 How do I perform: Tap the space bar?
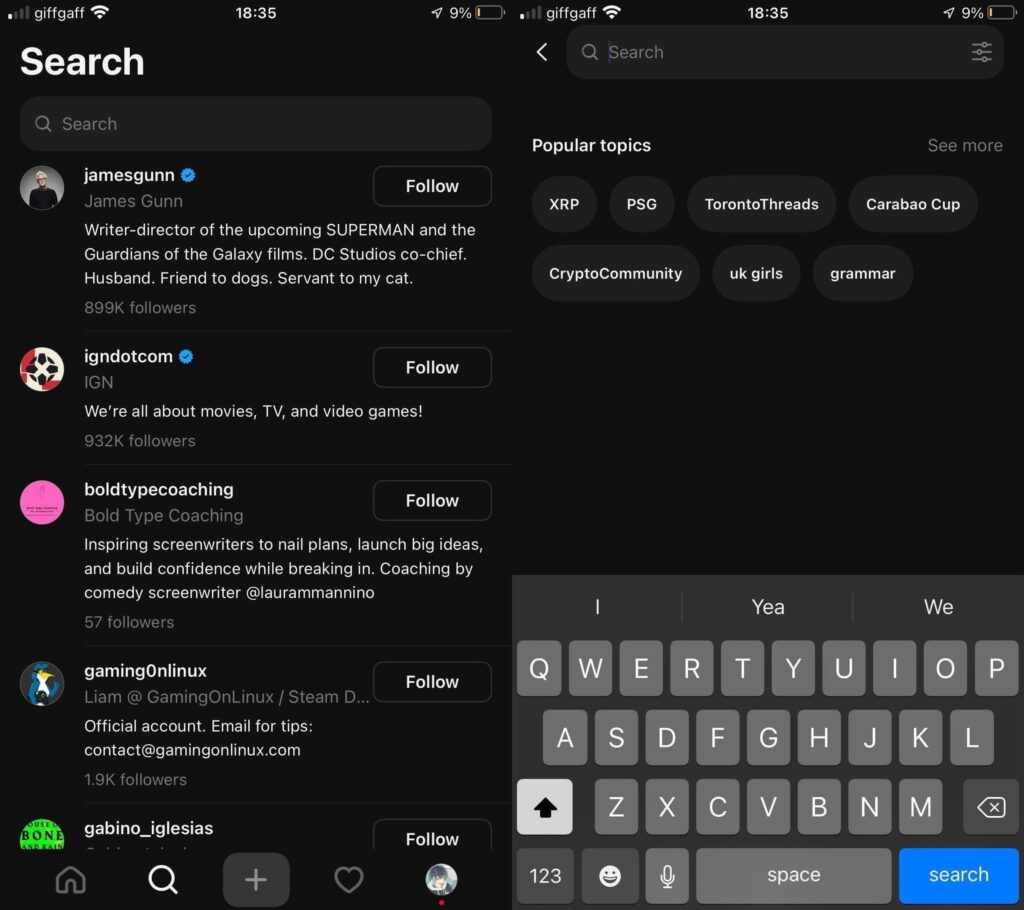(793, 875)
